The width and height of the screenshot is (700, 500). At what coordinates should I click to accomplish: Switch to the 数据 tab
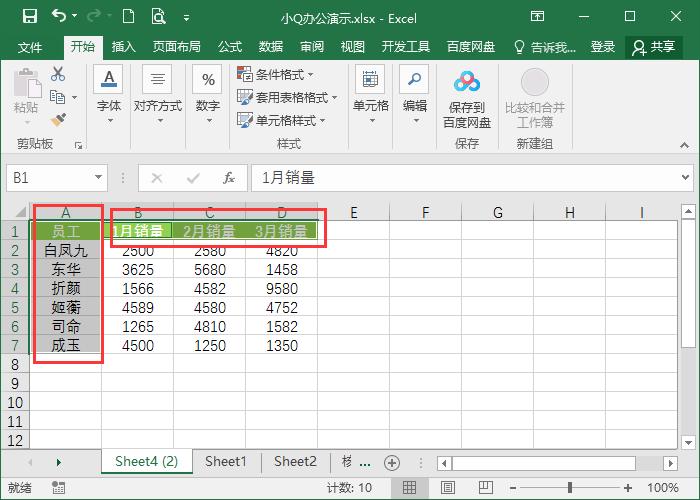tap(271, 46)
